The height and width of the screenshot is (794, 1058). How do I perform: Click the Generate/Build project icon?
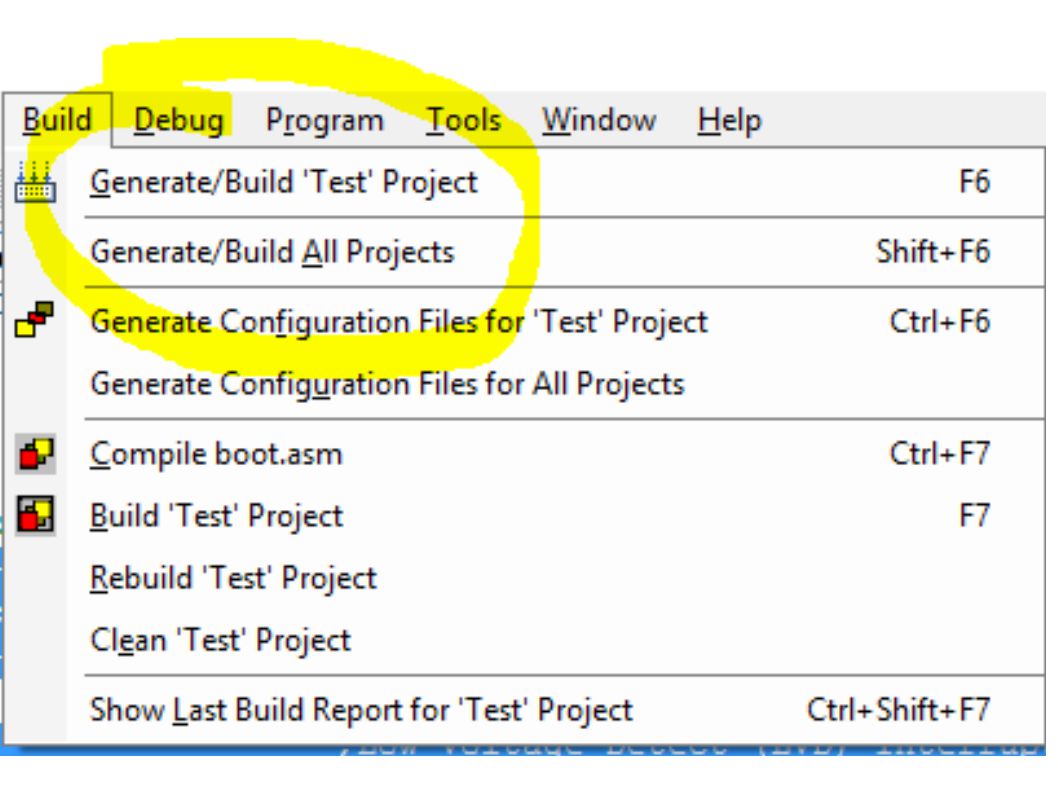pos(35,182)
